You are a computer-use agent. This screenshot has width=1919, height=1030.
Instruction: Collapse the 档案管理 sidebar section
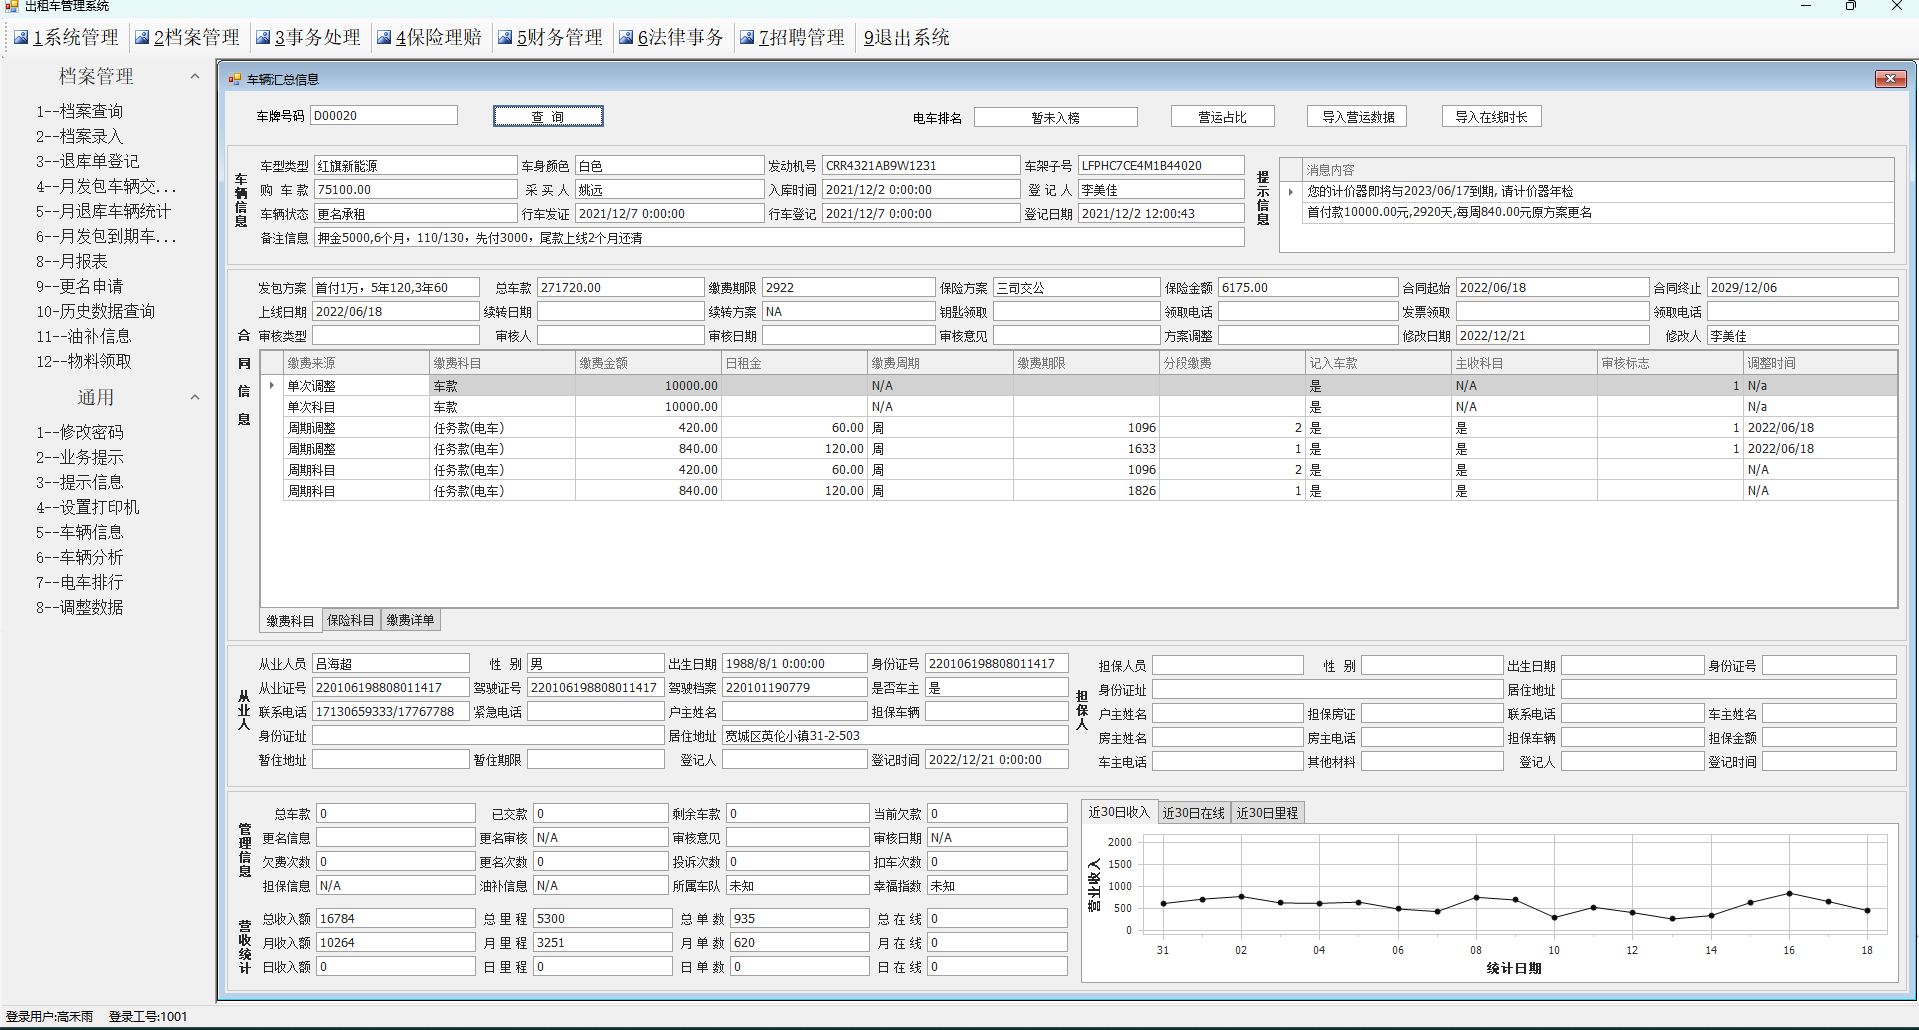point(195,76)
